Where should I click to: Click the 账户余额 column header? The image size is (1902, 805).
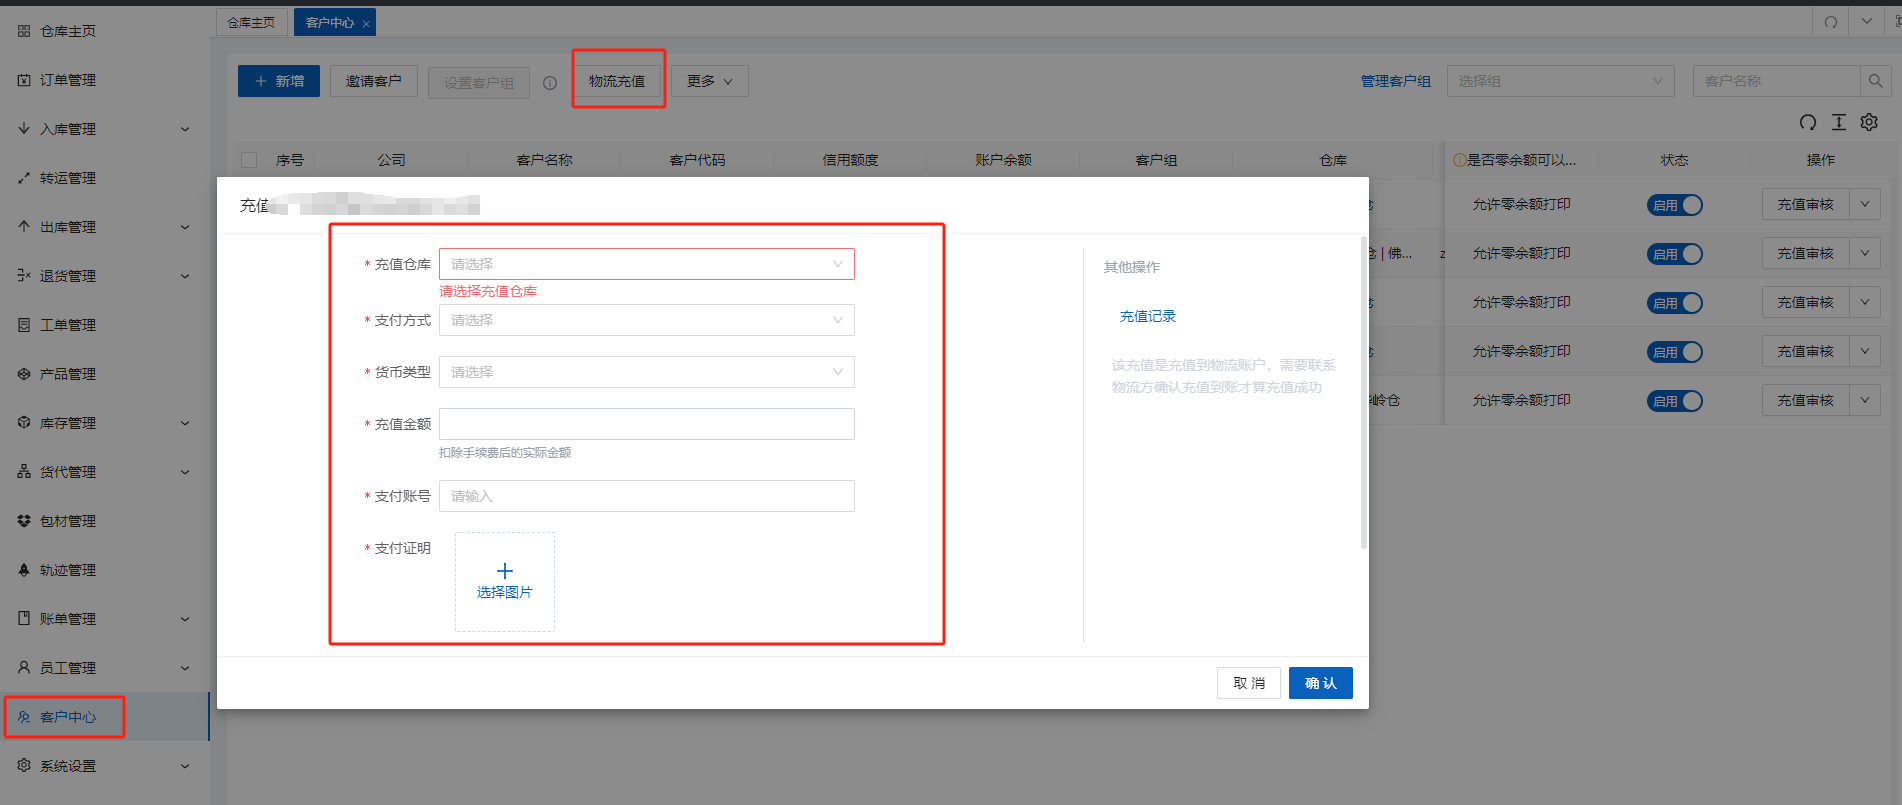pyautogui.click(x=1003, y=160)
